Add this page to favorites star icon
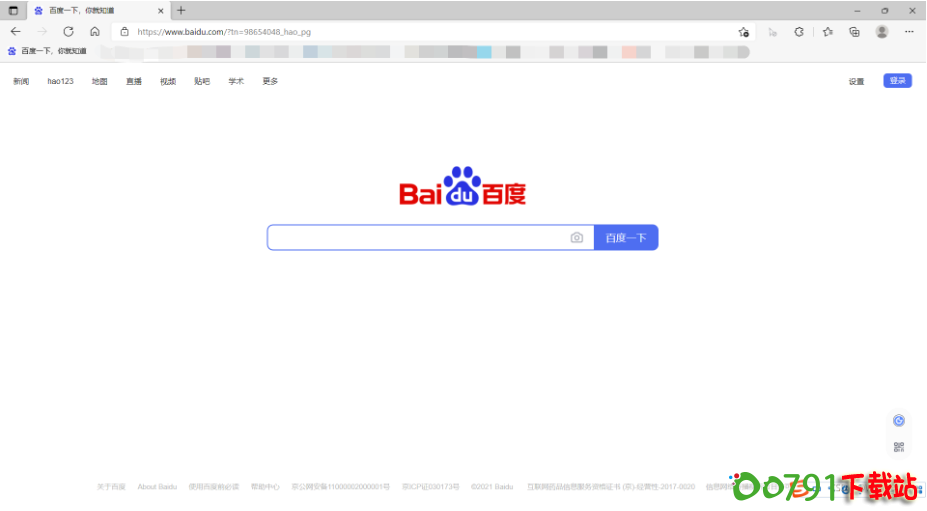 click(743, 32)
